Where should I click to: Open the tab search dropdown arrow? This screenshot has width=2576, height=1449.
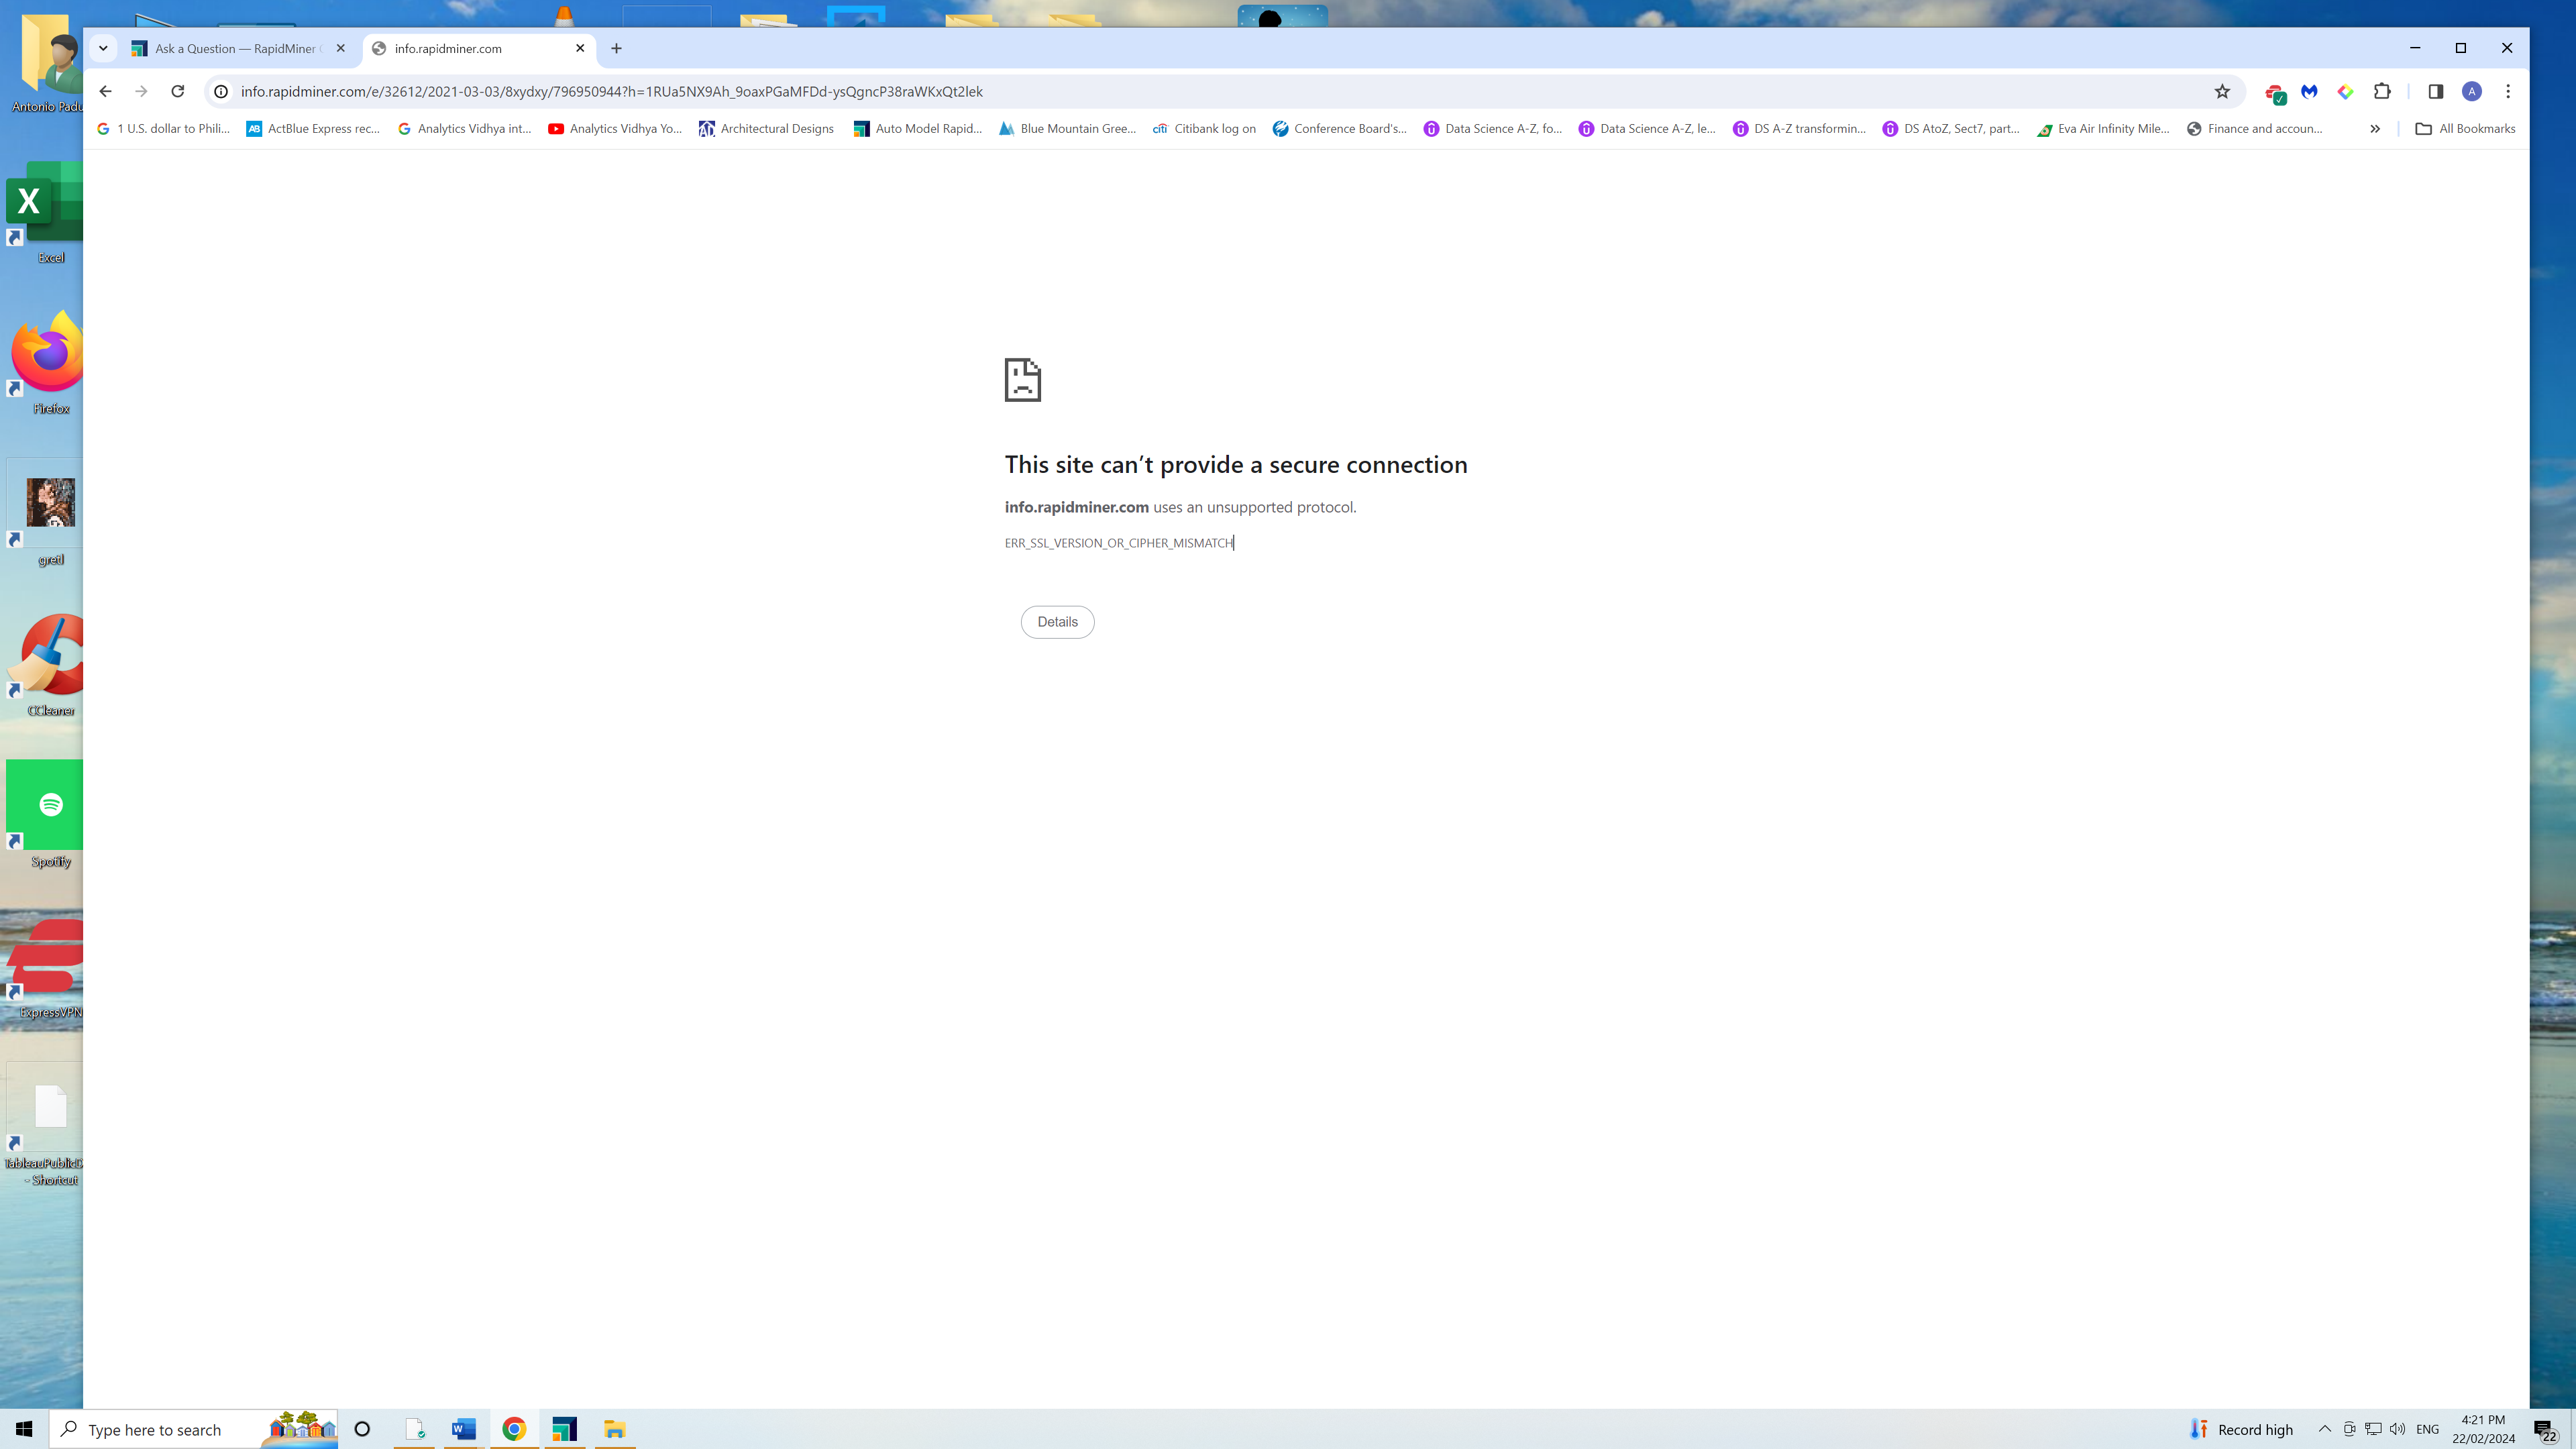point(103,48)
